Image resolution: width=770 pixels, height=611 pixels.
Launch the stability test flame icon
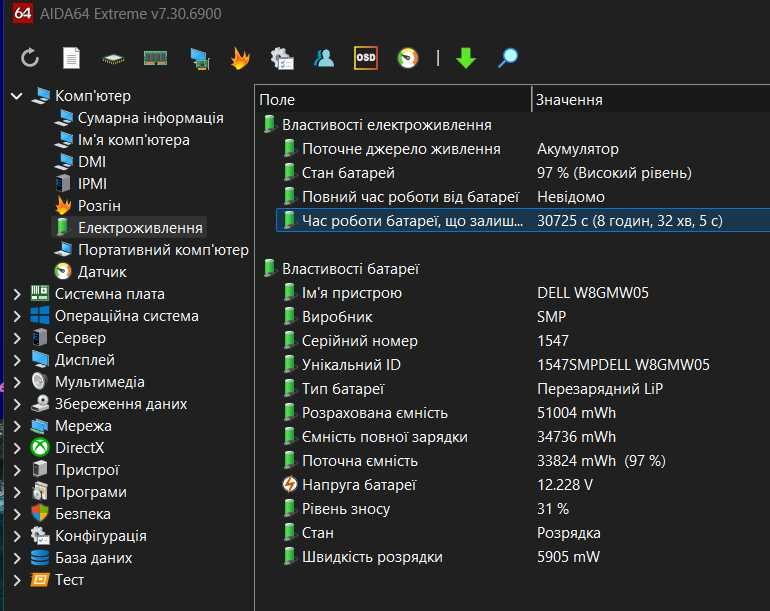240,58
